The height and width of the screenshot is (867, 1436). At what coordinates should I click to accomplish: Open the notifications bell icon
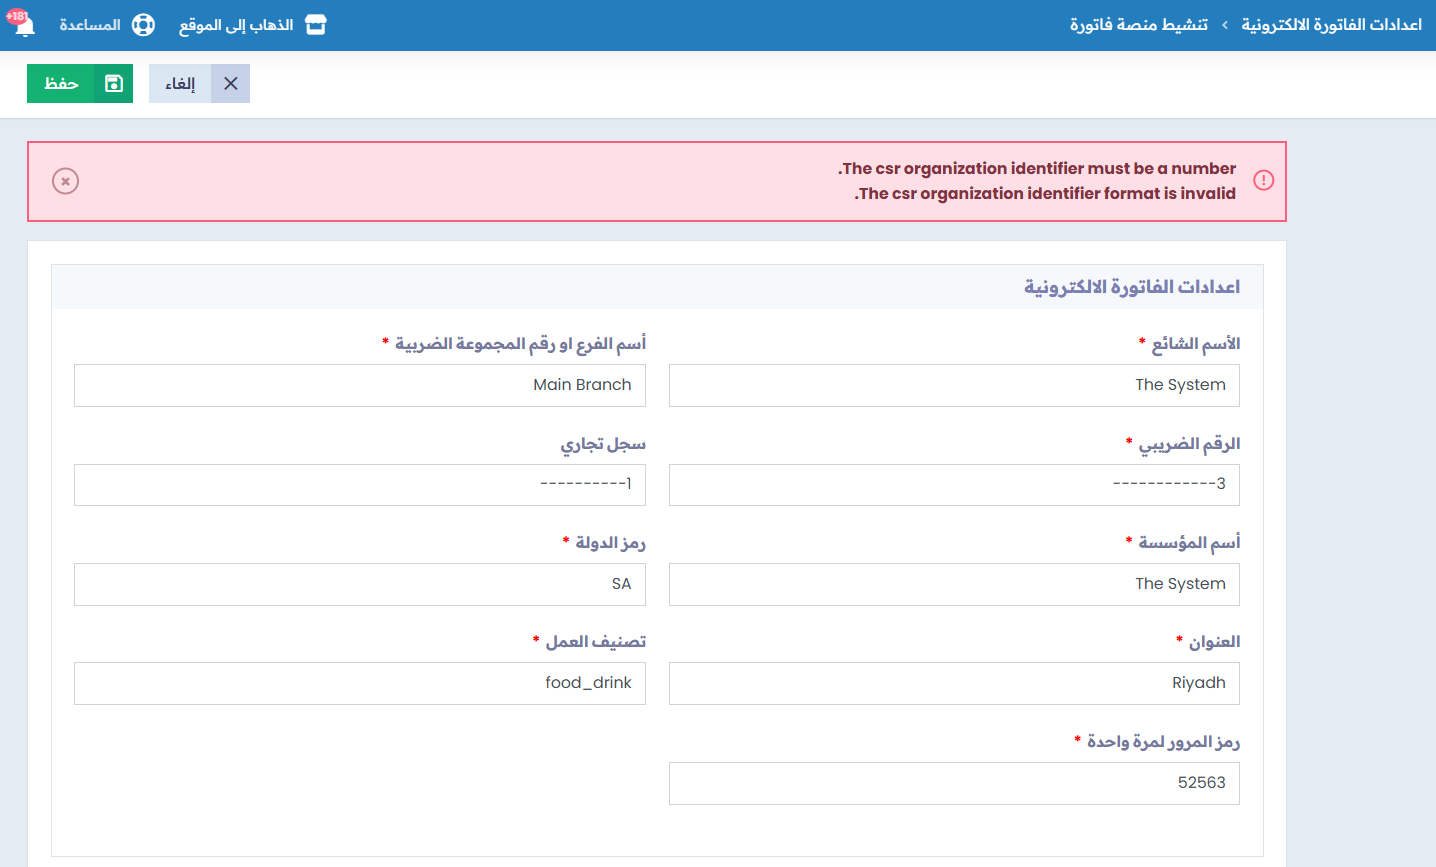[x=24, y=26]
